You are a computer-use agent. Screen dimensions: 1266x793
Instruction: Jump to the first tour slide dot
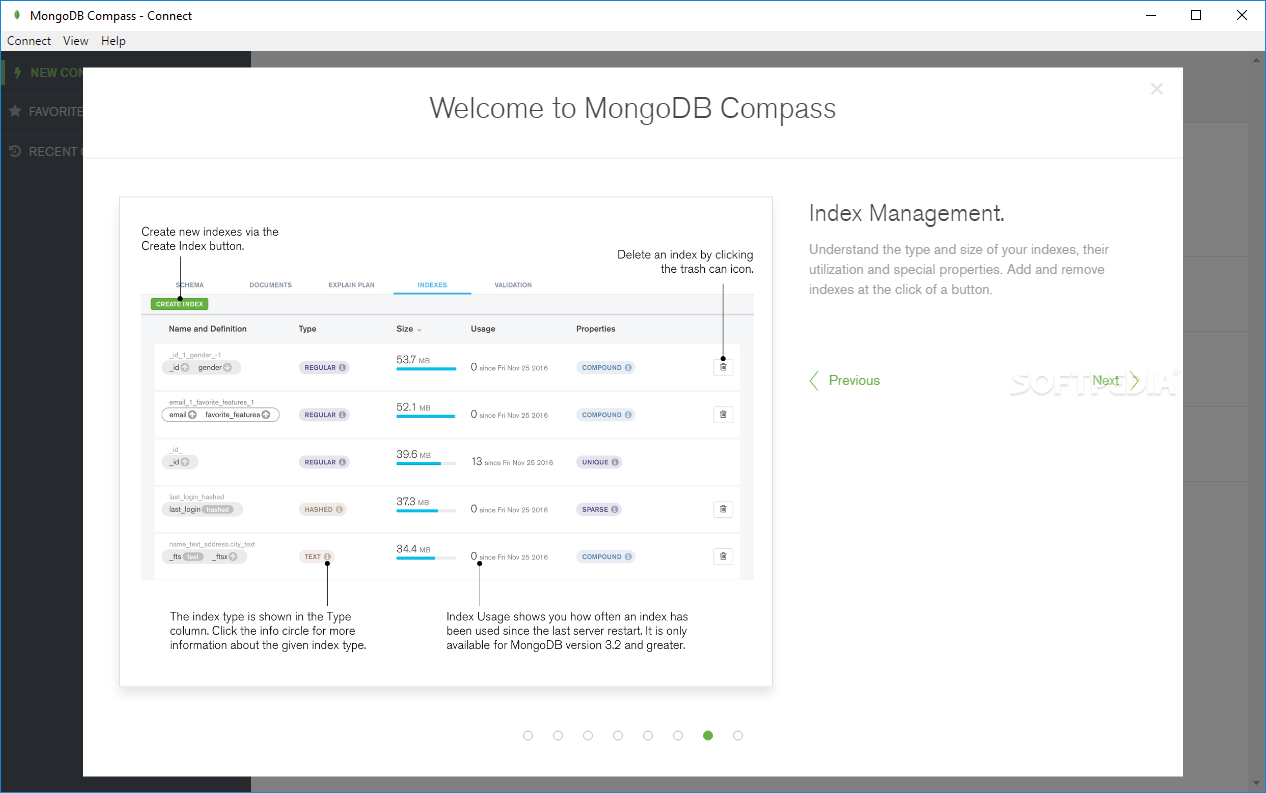pyautogui.click(x=528, y=735)
